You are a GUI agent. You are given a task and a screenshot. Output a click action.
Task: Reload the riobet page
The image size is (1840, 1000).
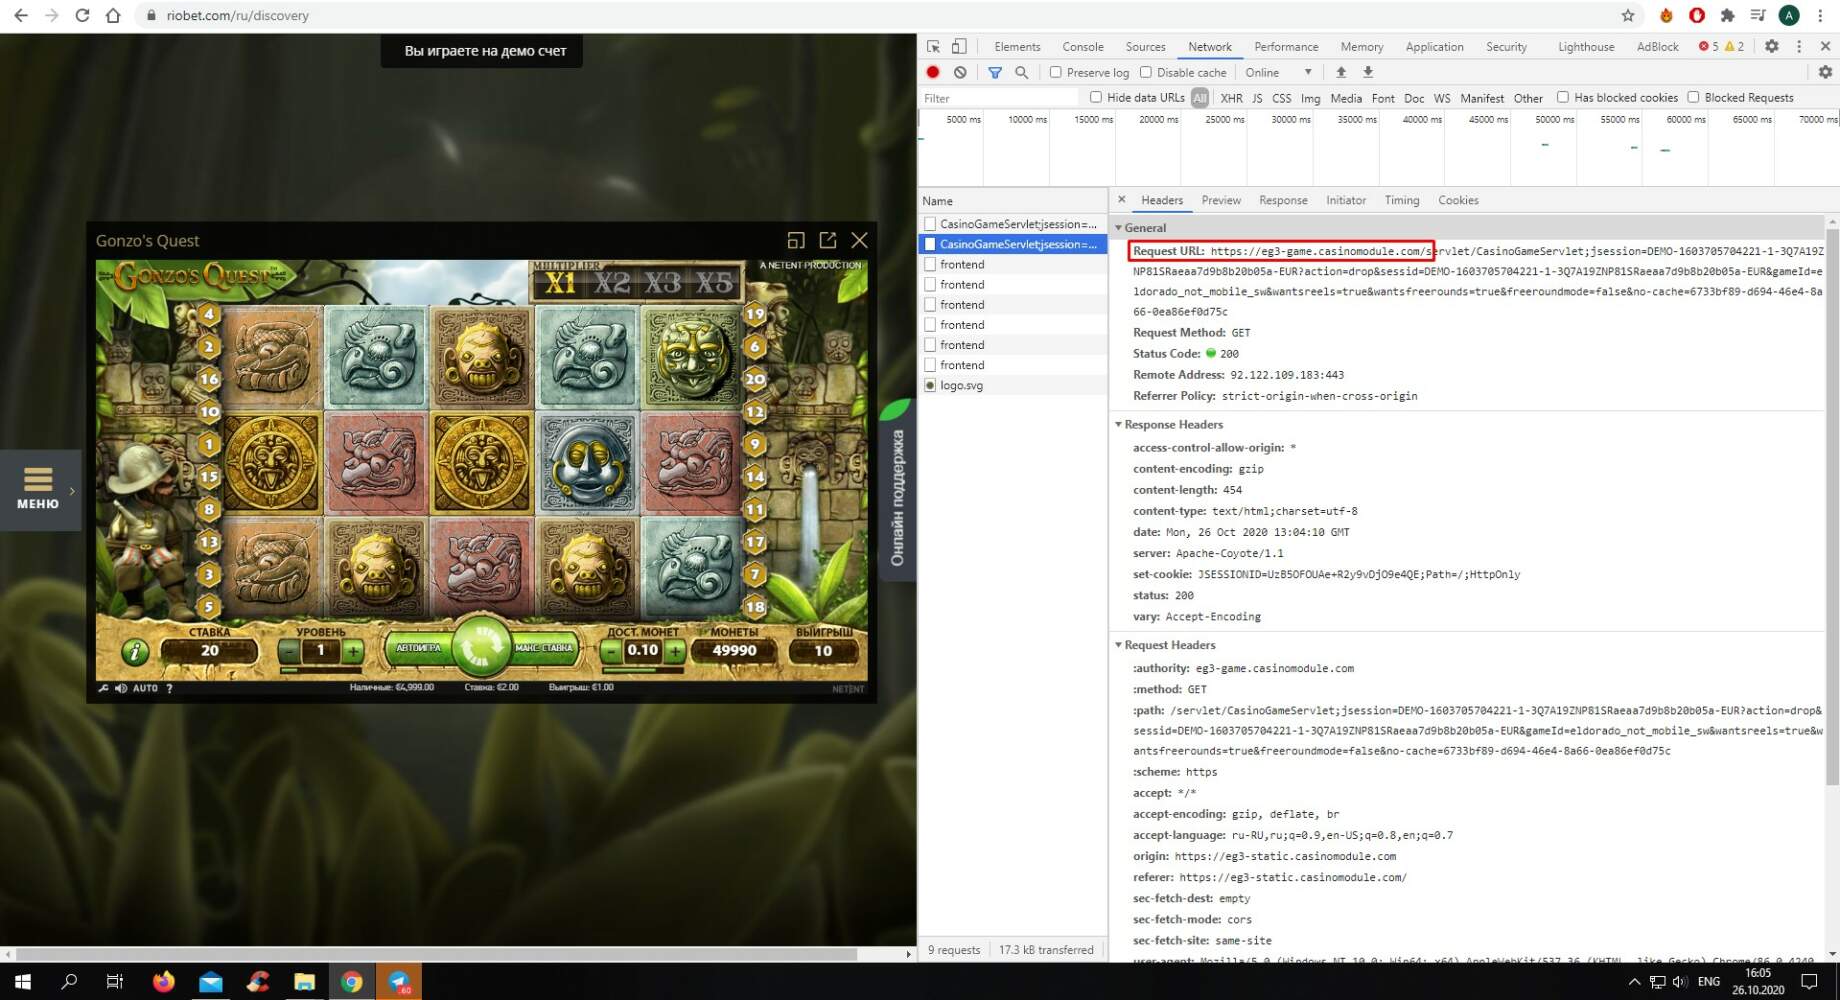click(82, 15)
